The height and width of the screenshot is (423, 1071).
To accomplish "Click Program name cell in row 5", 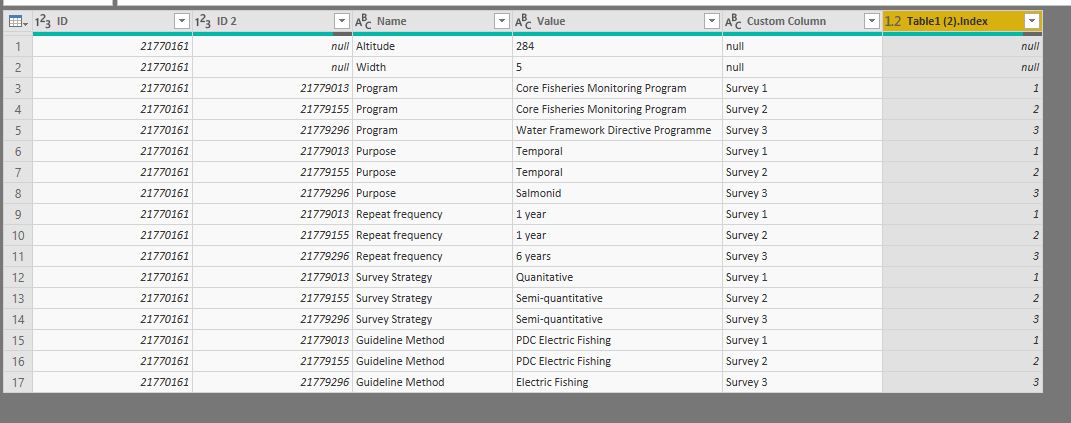I will (x=432, y=131).
